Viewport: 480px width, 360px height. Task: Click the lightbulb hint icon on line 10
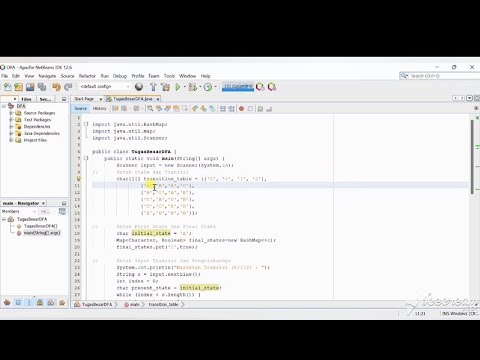click(79, 179)
